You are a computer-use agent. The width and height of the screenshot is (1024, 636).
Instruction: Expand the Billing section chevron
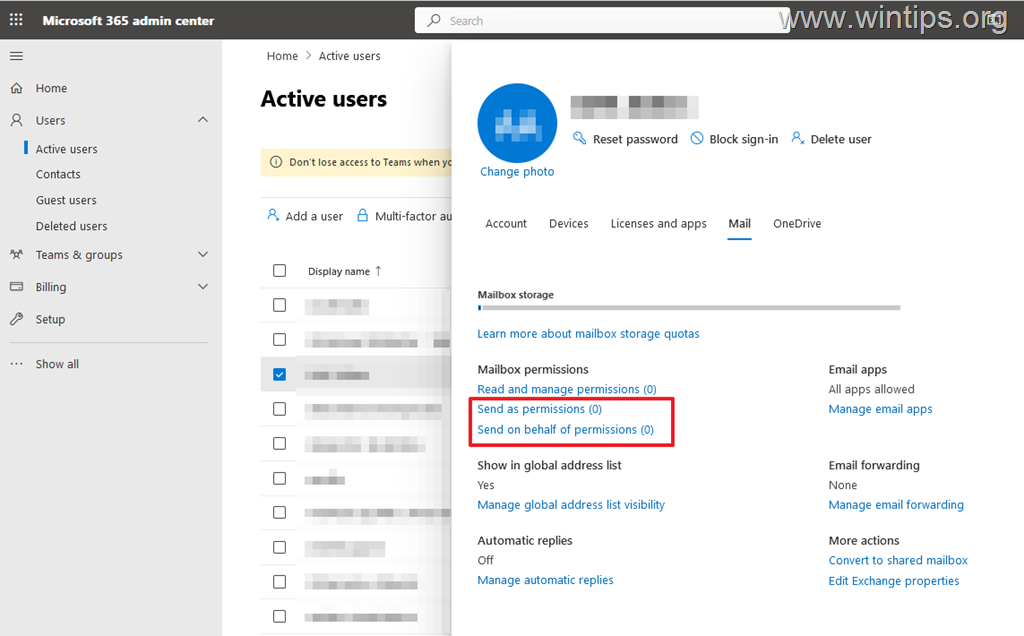point(203,286)
